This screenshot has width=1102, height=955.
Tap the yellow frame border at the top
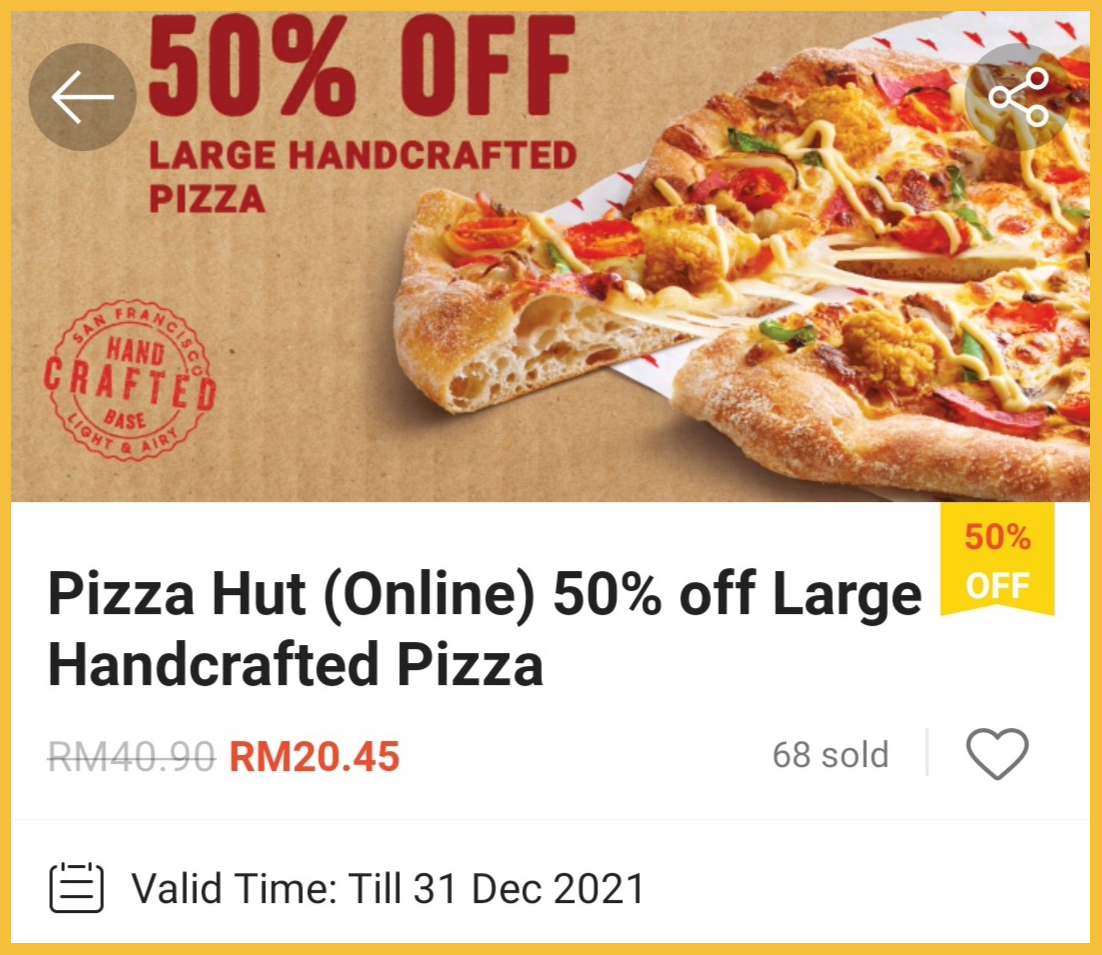[x=551, y=6]
